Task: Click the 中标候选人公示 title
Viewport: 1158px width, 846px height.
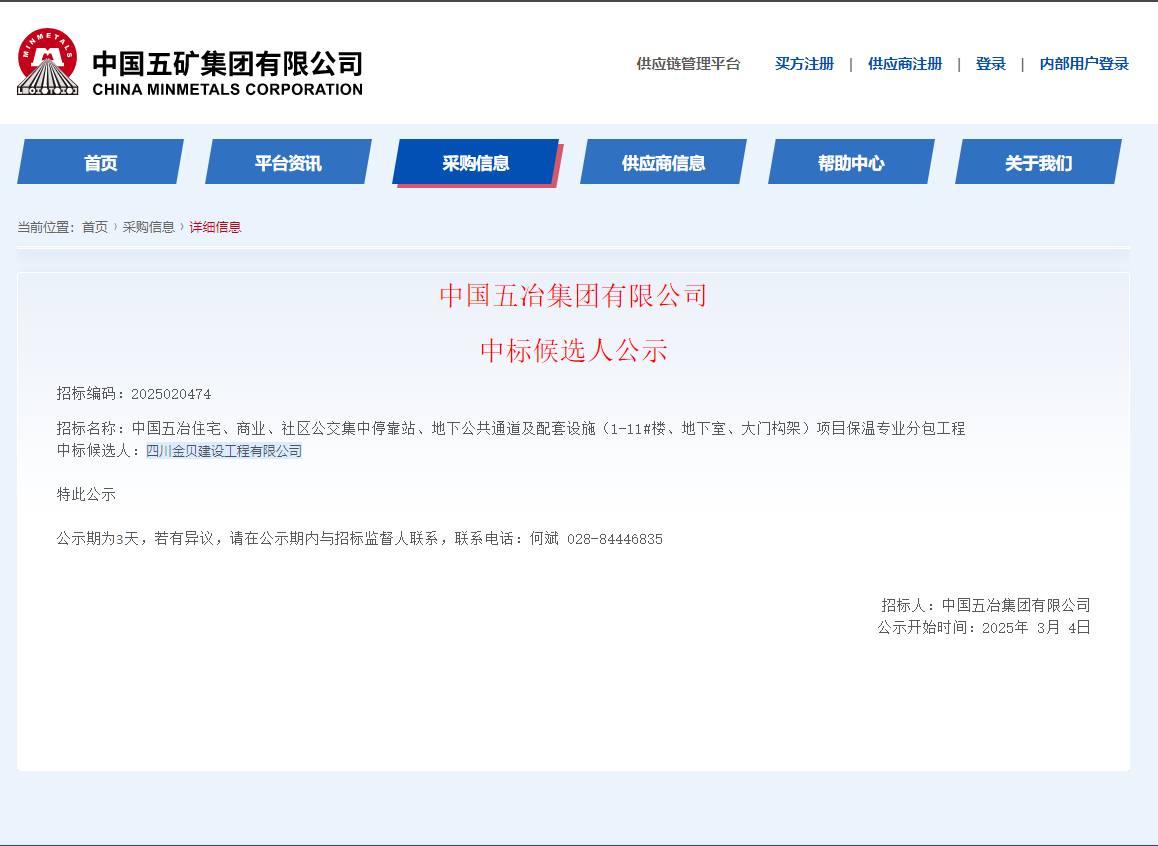Action: [x=574, y=351]
